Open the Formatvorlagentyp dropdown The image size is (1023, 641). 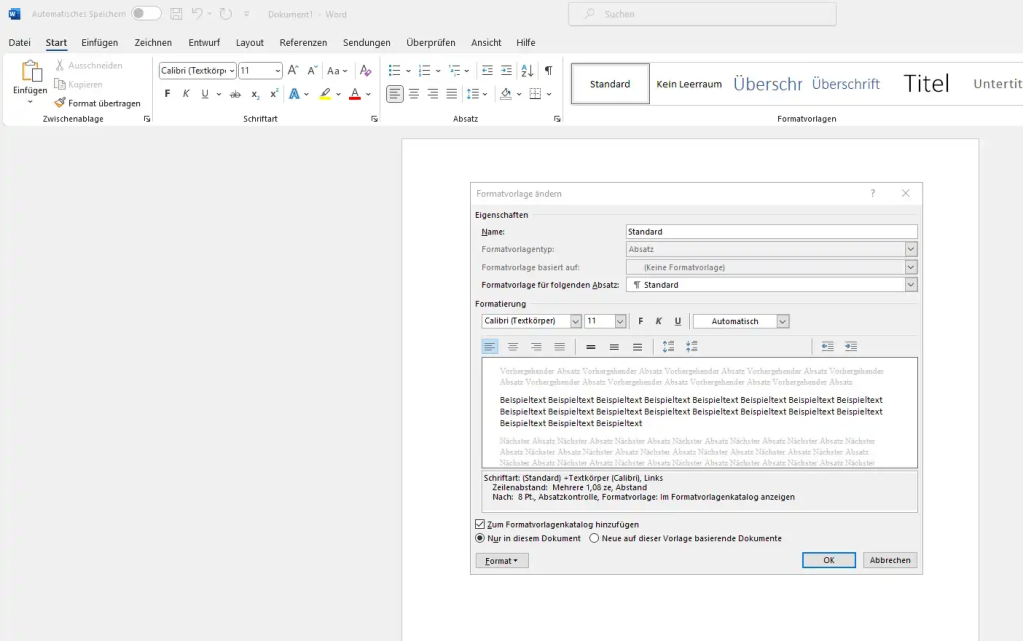click(910, 249)
